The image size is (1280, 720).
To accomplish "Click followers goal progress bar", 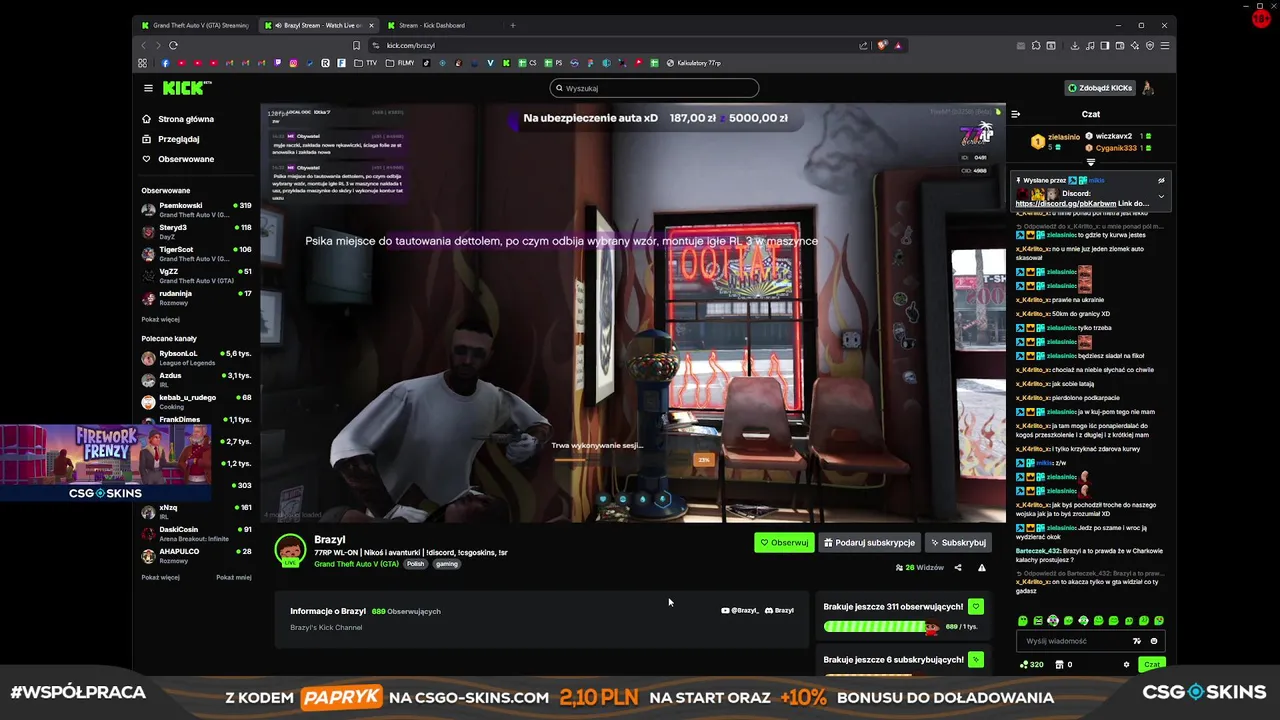I will pos(881,627).
